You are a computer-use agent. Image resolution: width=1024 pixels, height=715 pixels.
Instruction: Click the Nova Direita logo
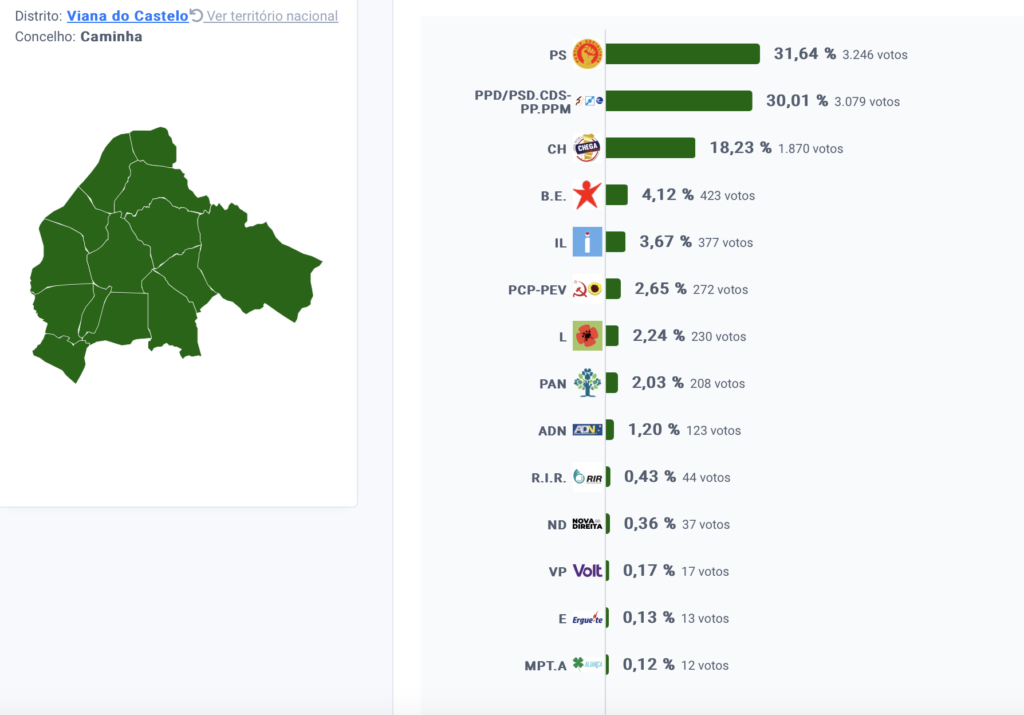[587, 524]
